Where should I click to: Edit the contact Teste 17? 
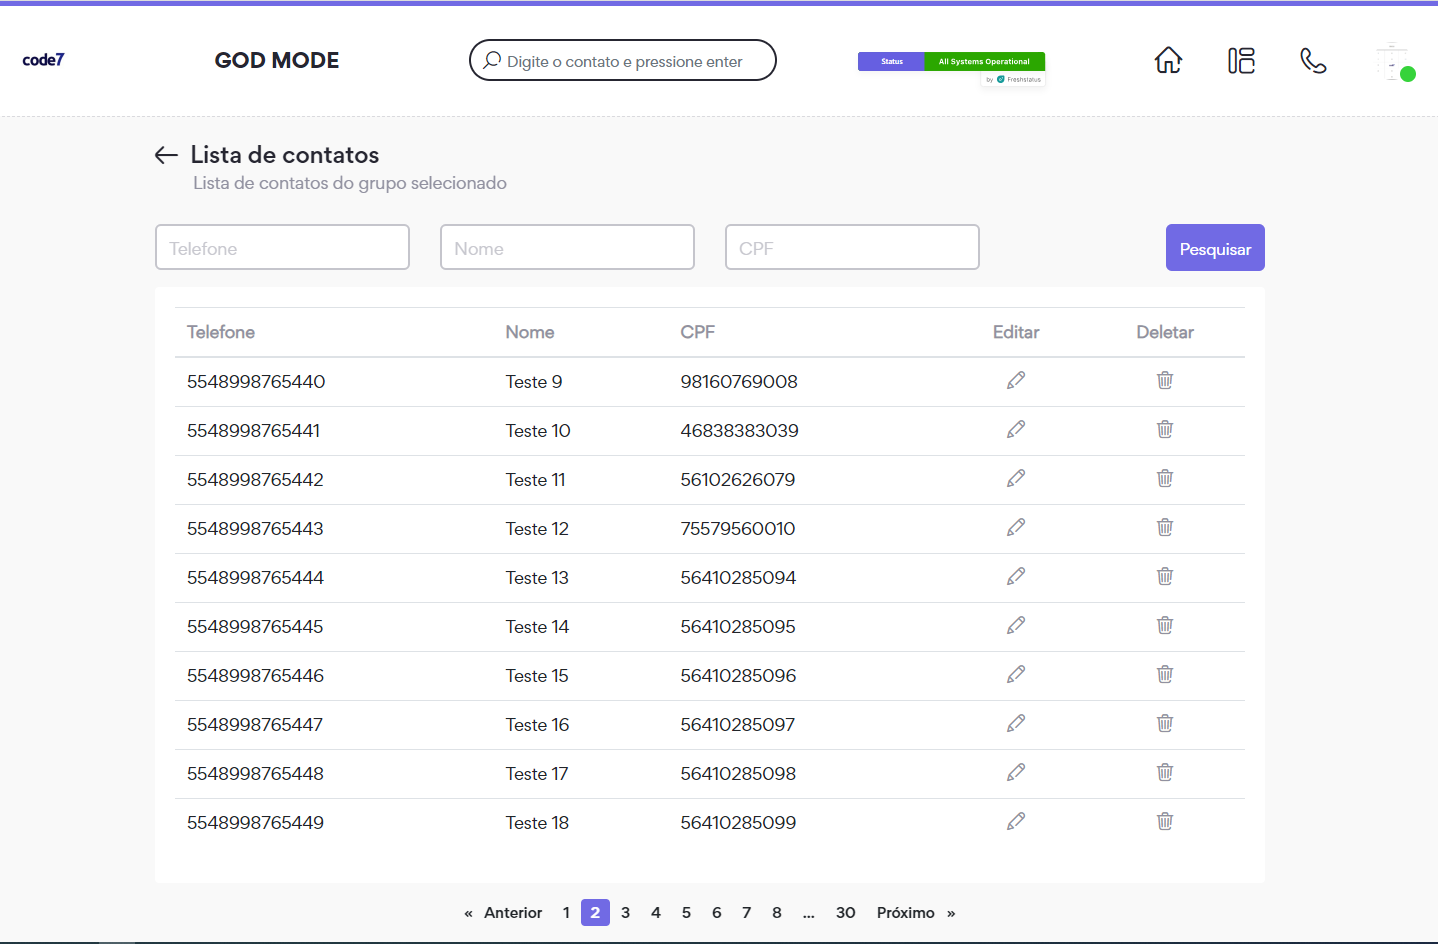point(1016,772)
